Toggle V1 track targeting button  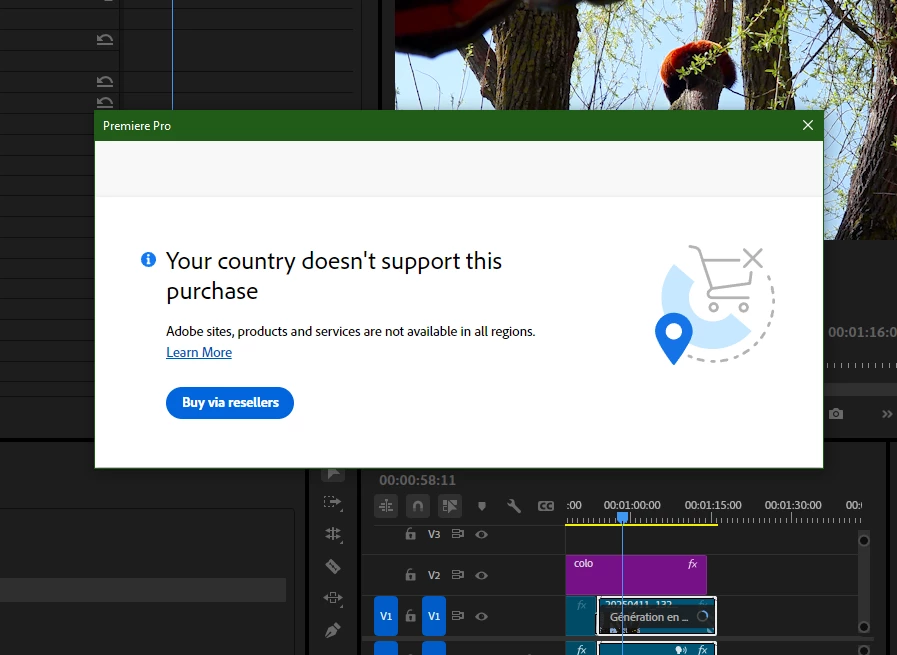[x=434, y=616]
